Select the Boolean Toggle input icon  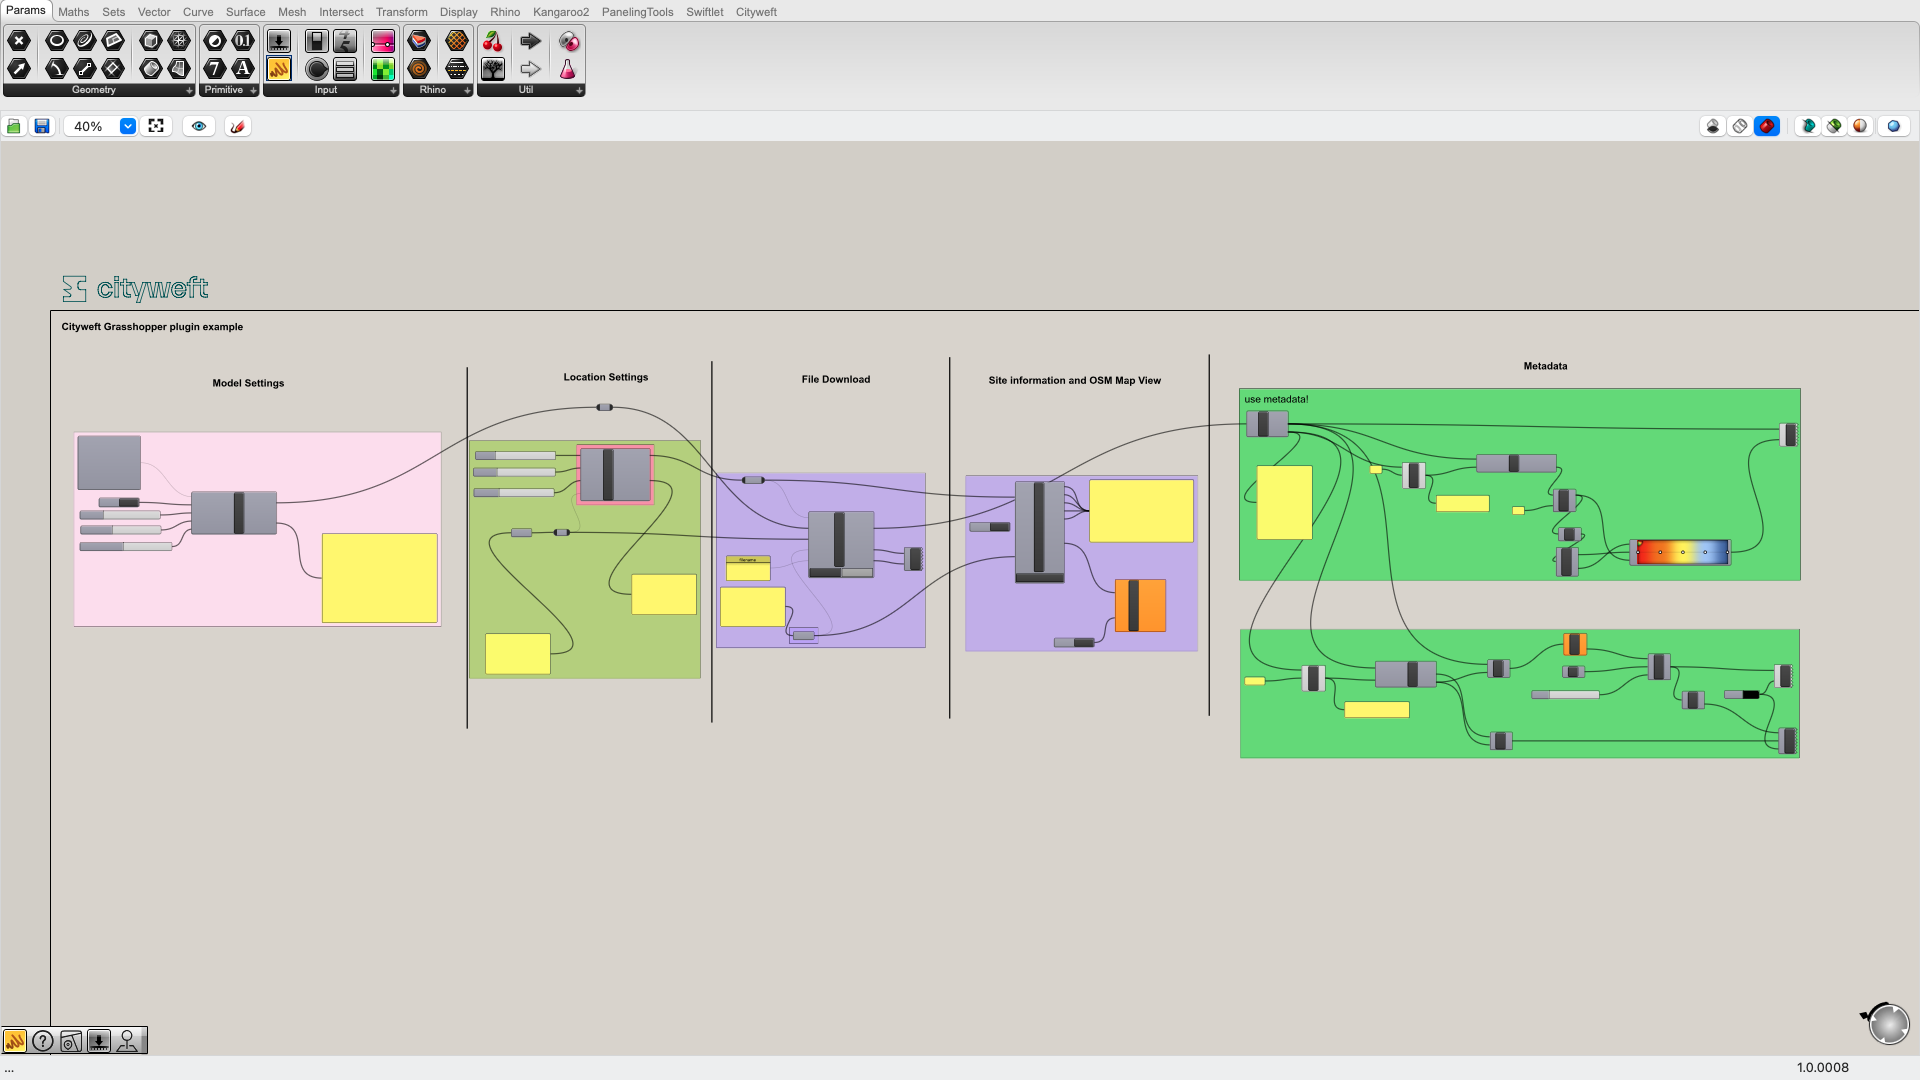click(x=317, y=41)
